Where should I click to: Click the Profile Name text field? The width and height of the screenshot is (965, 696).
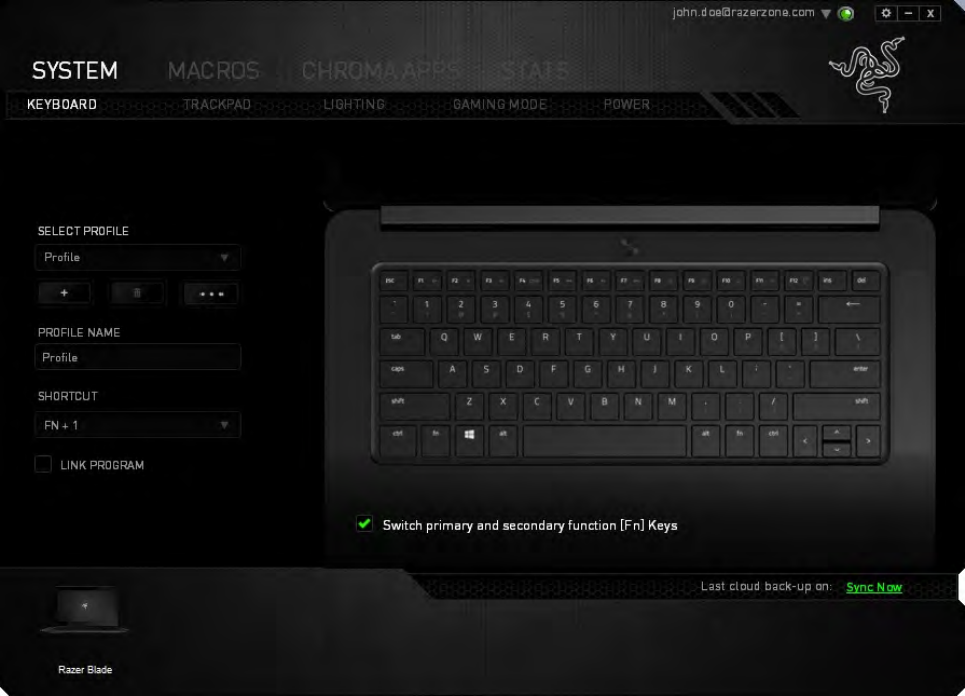pos(137,358)
